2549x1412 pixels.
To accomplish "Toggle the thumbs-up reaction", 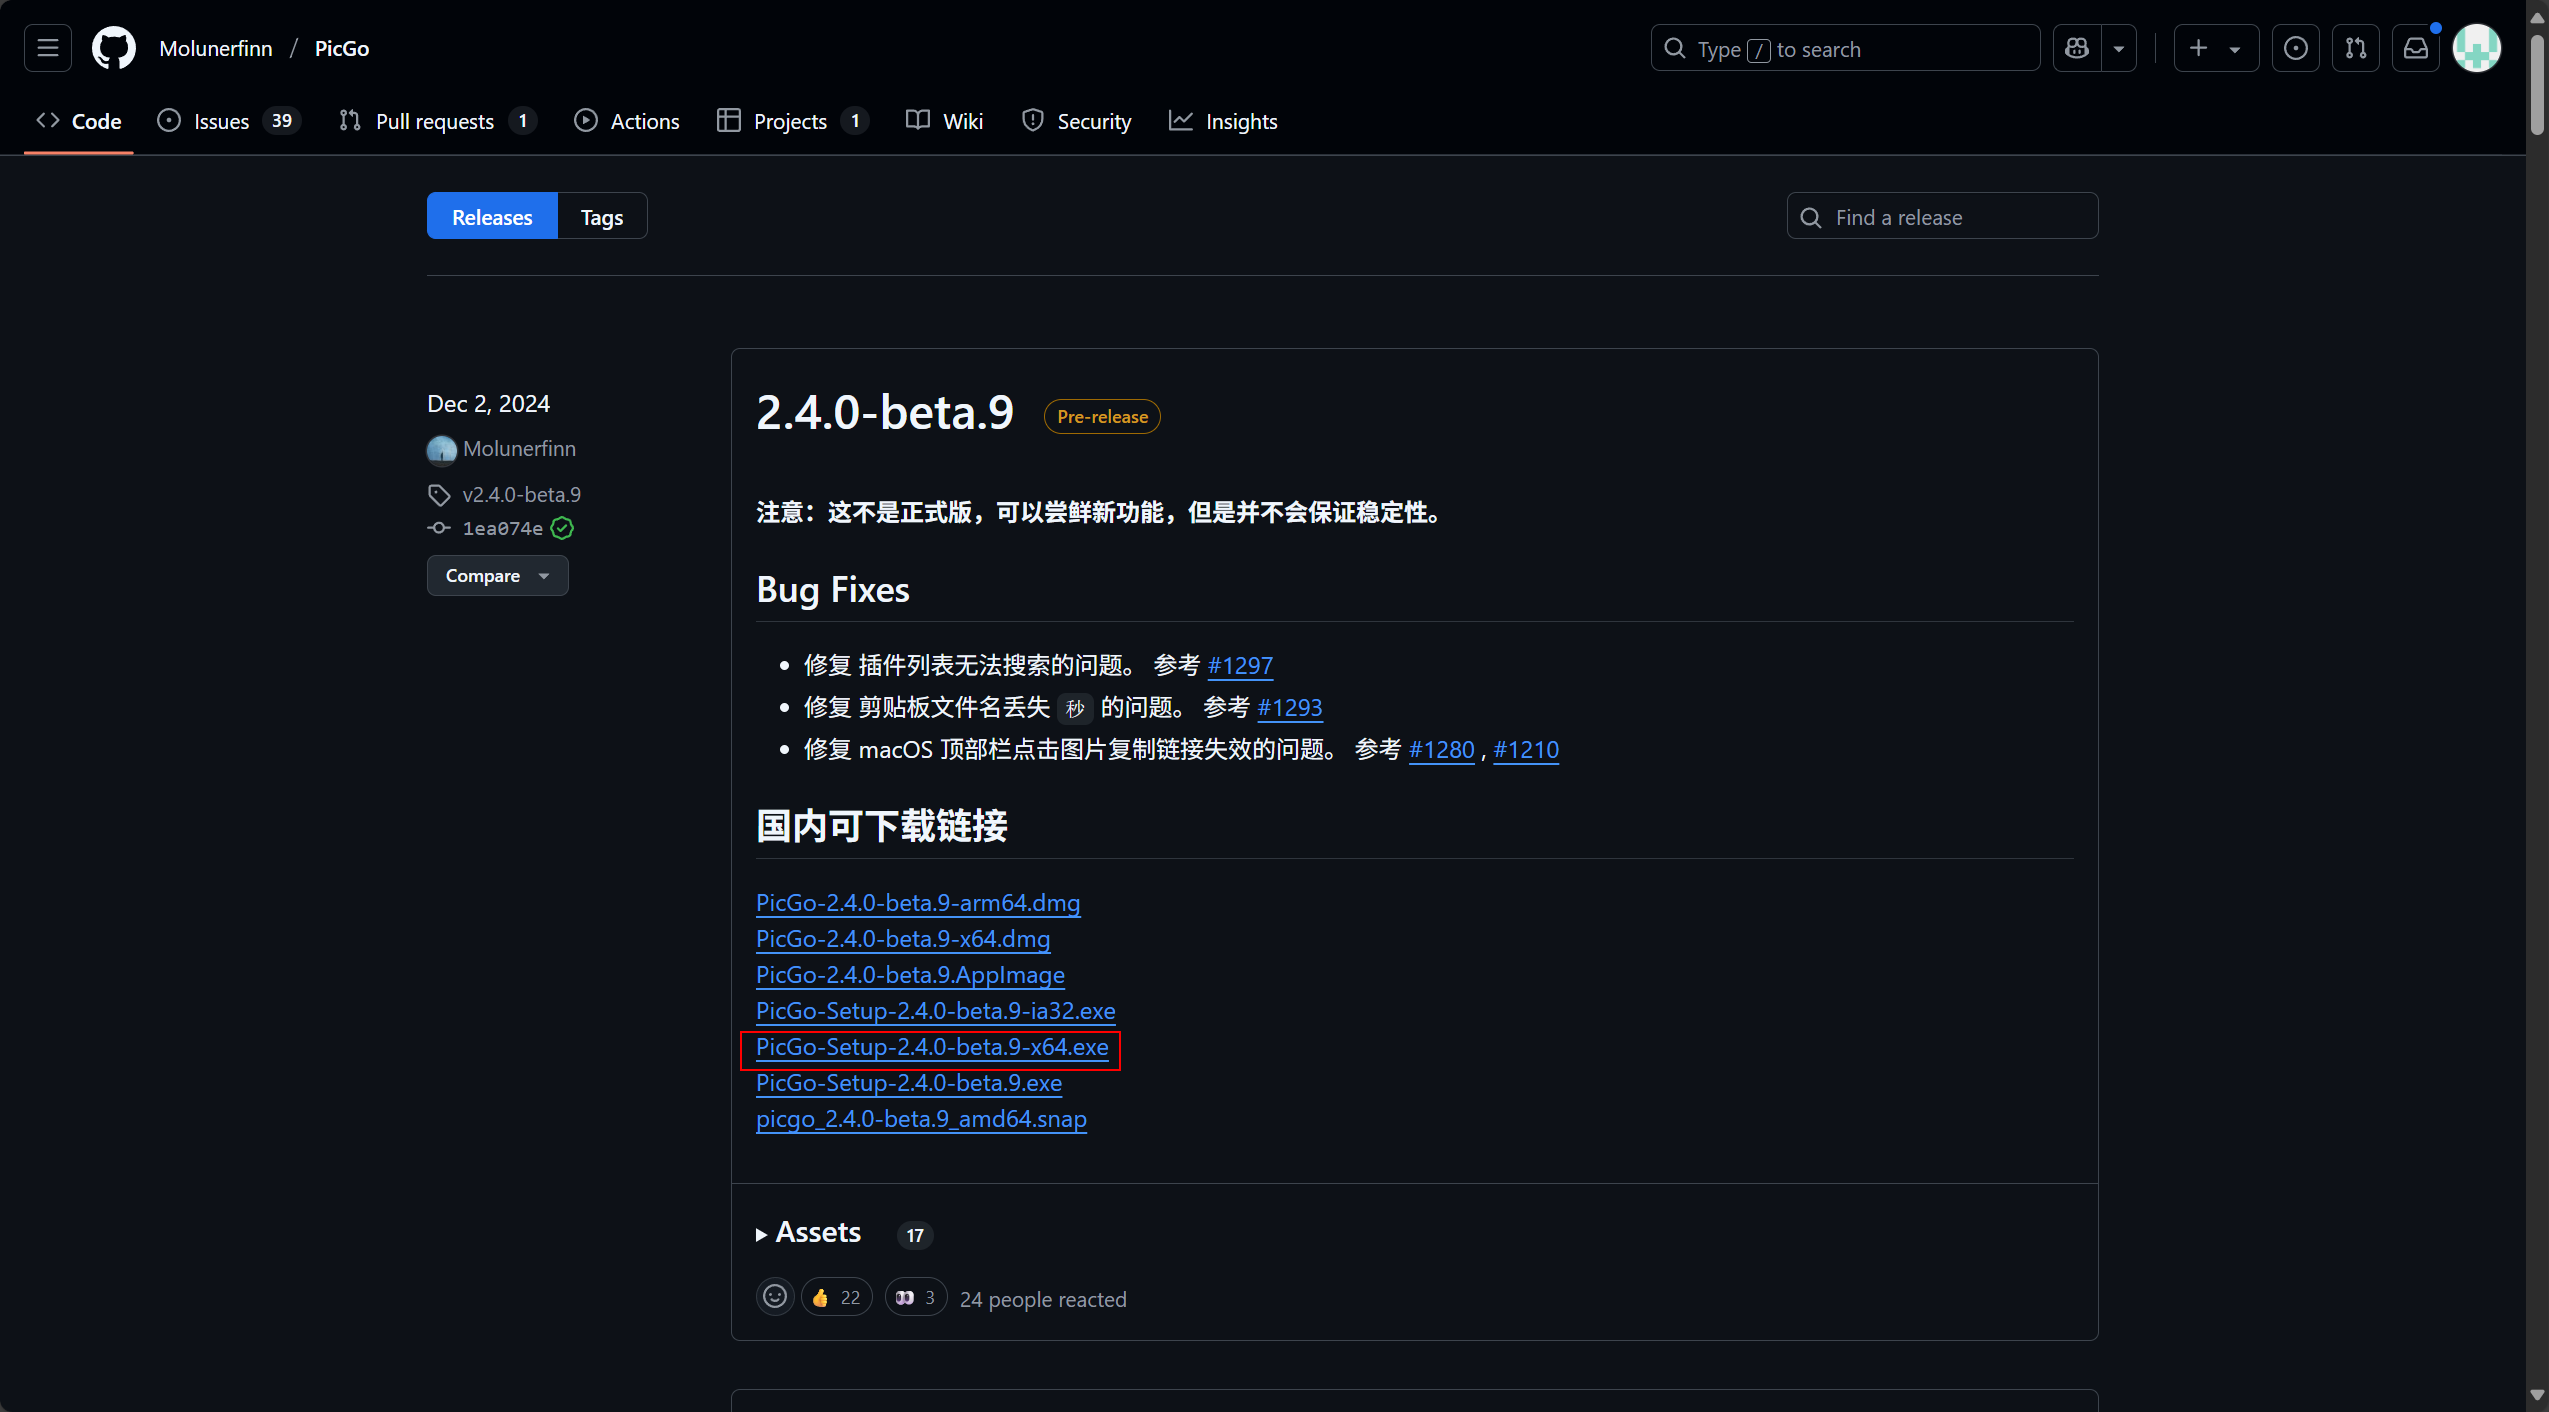I will tap(834, 1296).
